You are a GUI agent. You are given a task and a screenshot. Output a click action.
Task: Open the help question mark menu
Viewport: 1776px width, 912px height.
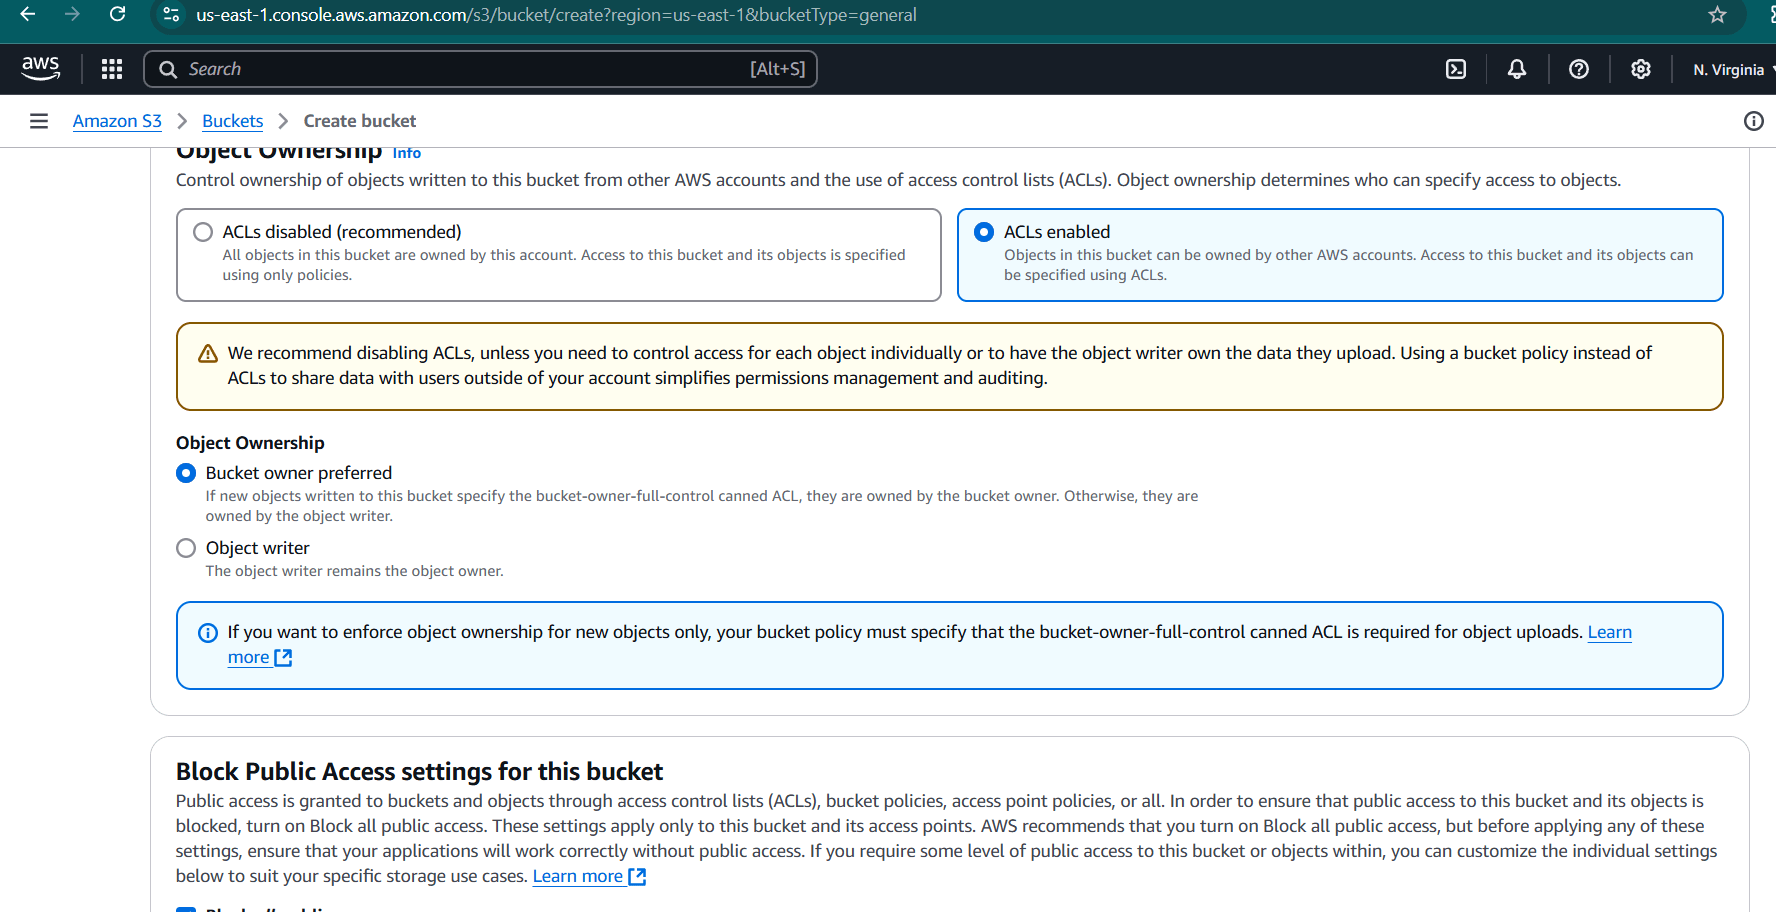[1579, 69]
